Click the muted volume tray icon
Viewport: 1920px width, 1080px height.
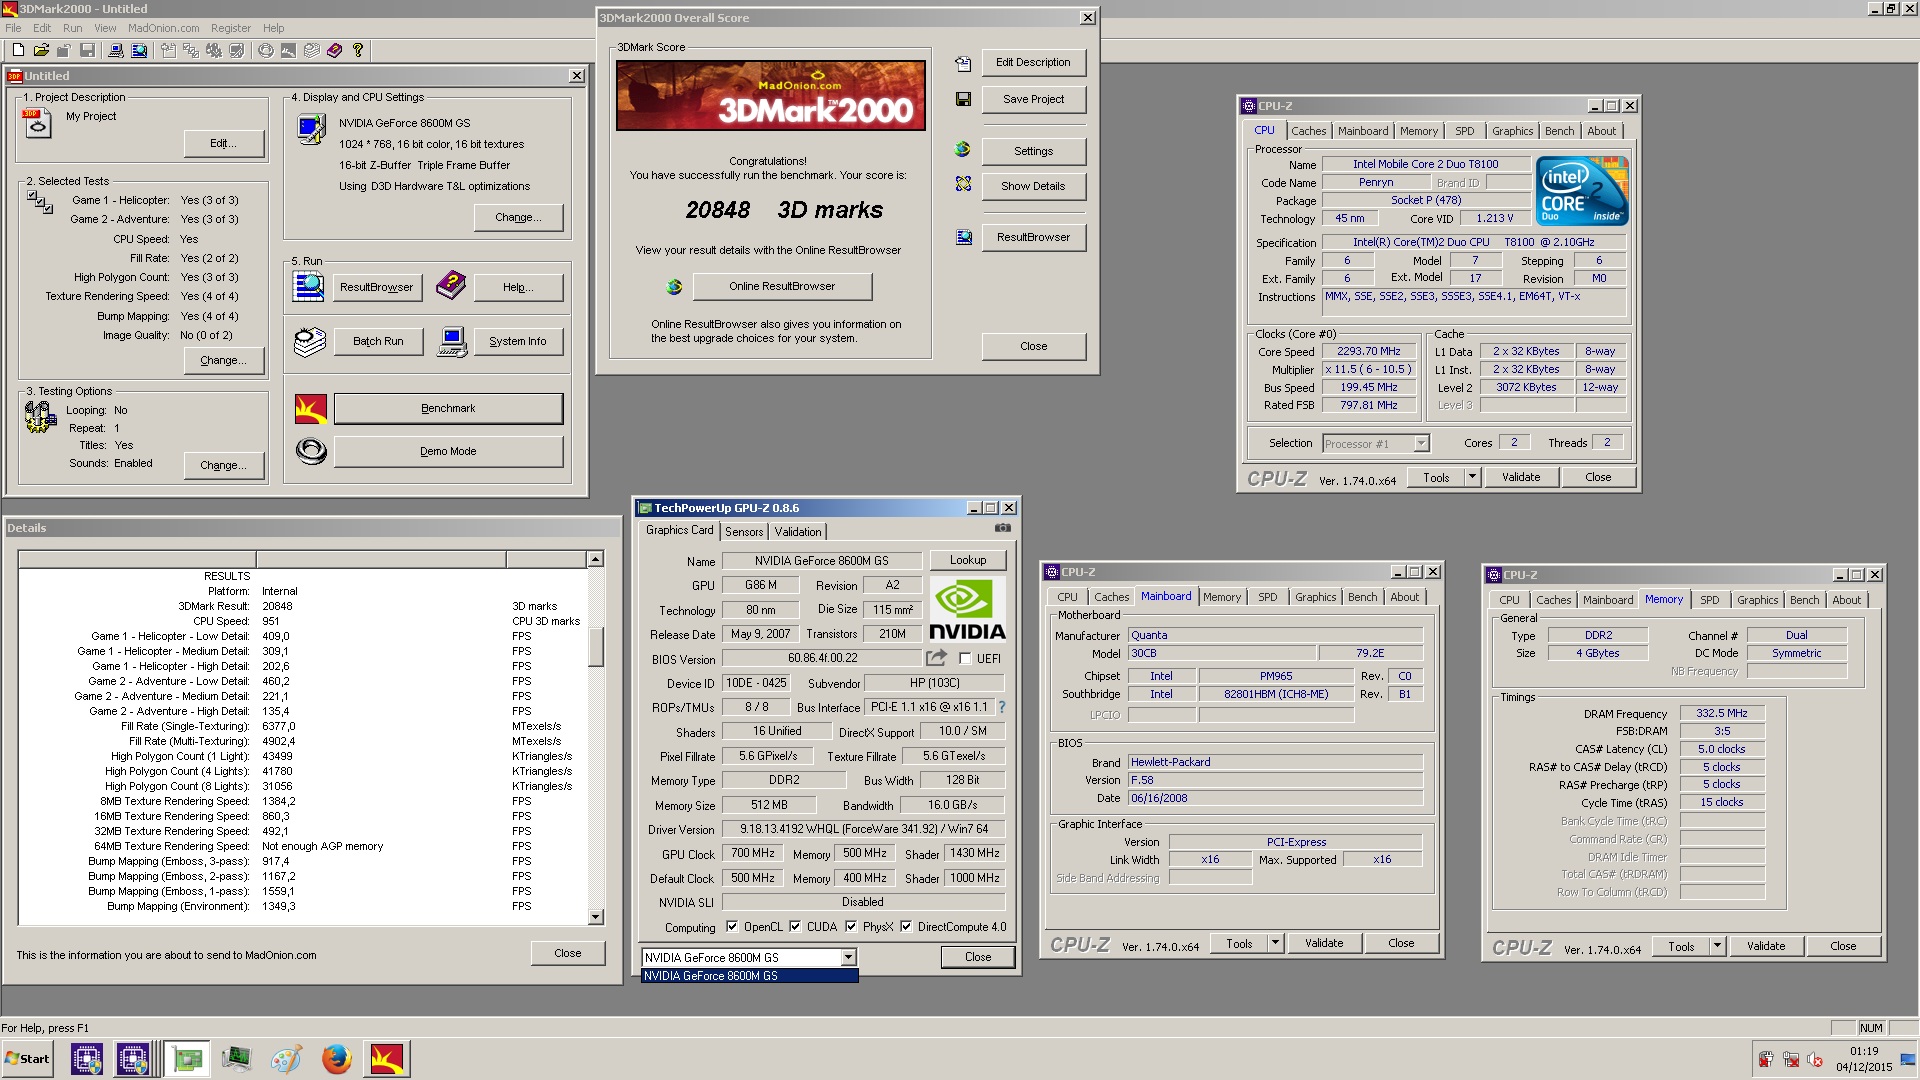coord(1815,1059)
